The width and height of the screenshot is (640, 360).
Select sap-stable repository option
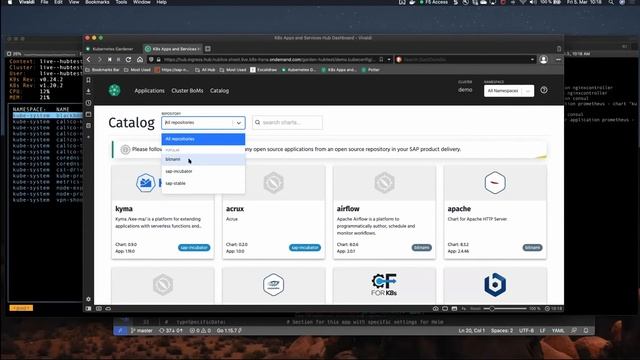[203, 183]
